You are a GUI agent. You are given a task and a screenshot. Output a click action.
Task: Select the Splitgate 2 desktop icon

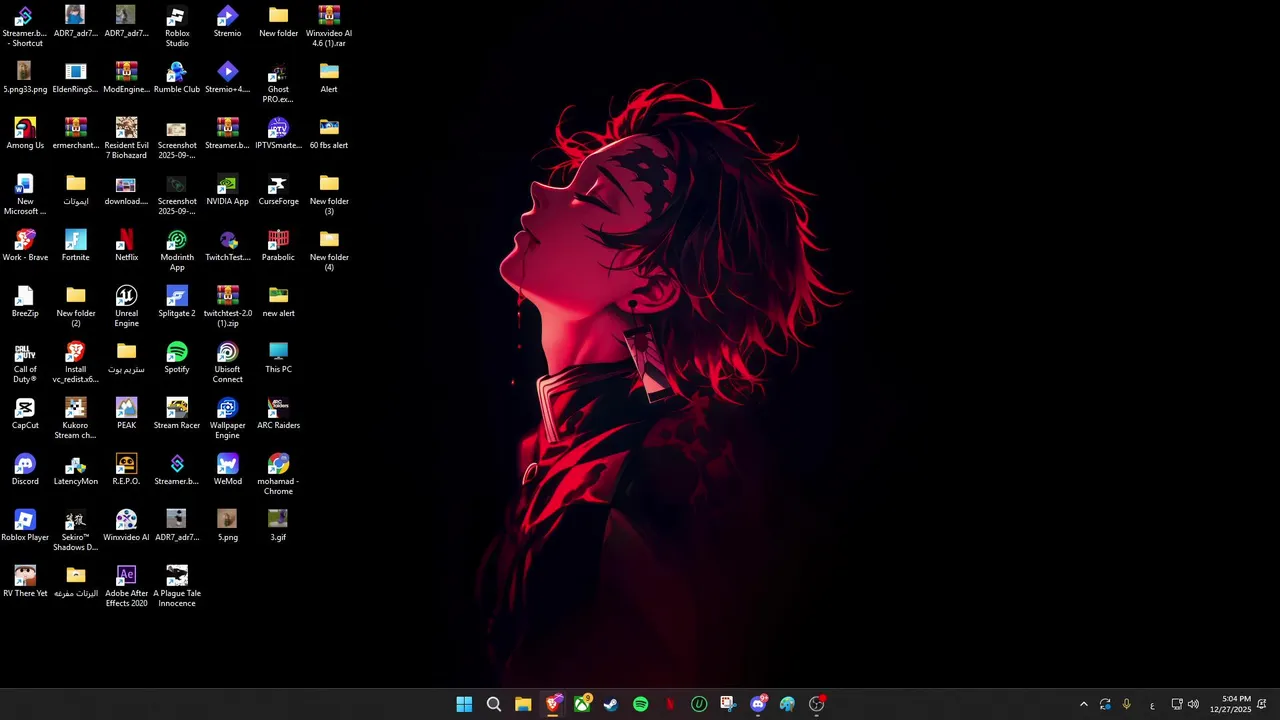[x=177, y=302]
